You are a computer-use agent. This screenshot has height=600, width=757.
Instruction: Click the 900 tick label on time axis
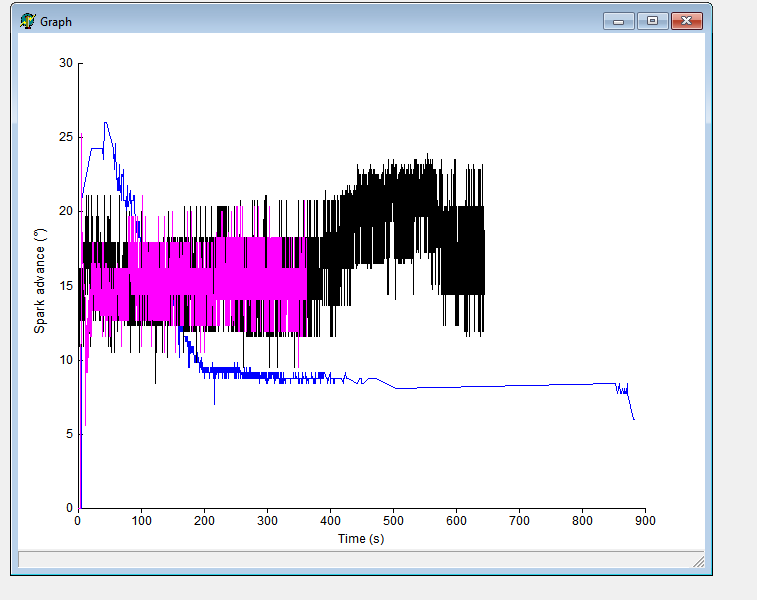[x=645, y=521]
